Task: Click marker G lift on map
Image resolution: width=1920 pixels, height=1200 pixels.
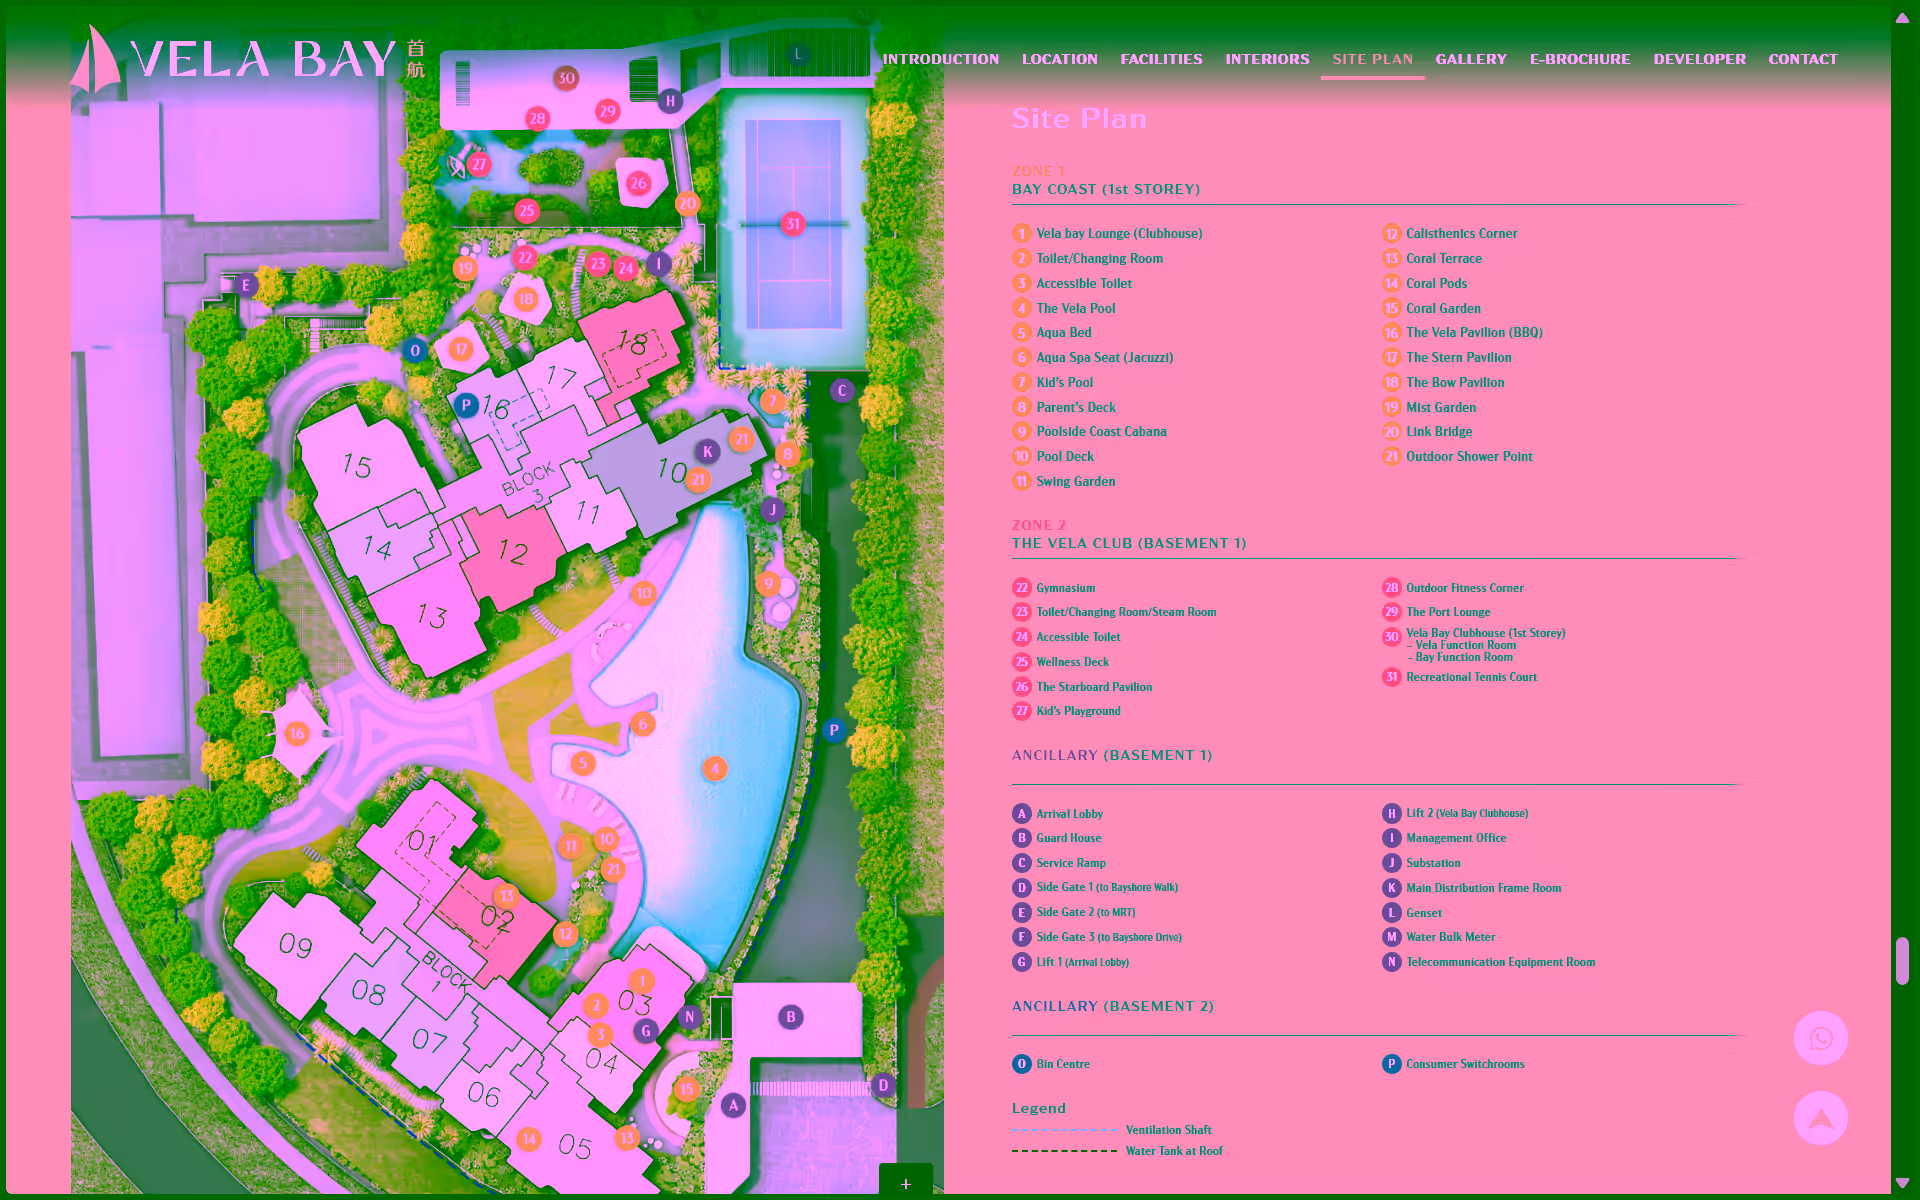Action: click(646, 1030)
